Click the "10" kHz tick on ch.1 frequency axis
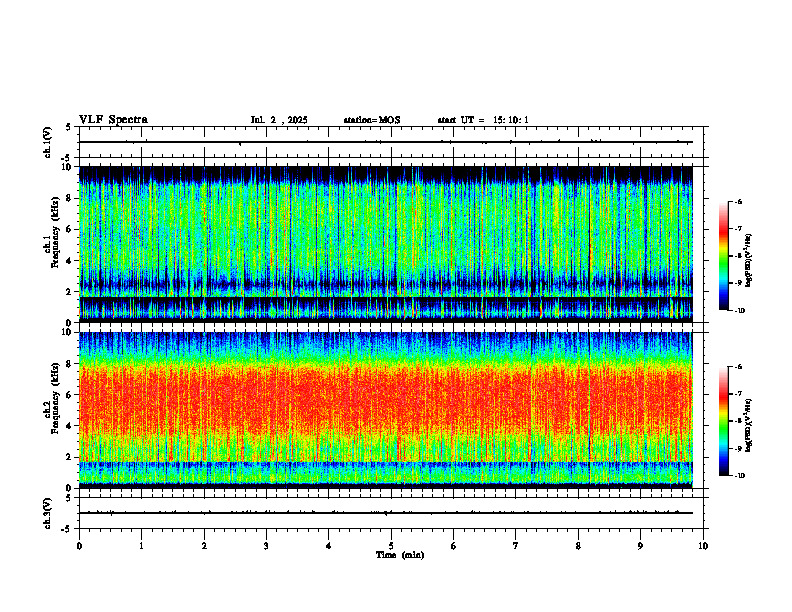The width and height of the screenshot is (792, 612). (69, 167)
